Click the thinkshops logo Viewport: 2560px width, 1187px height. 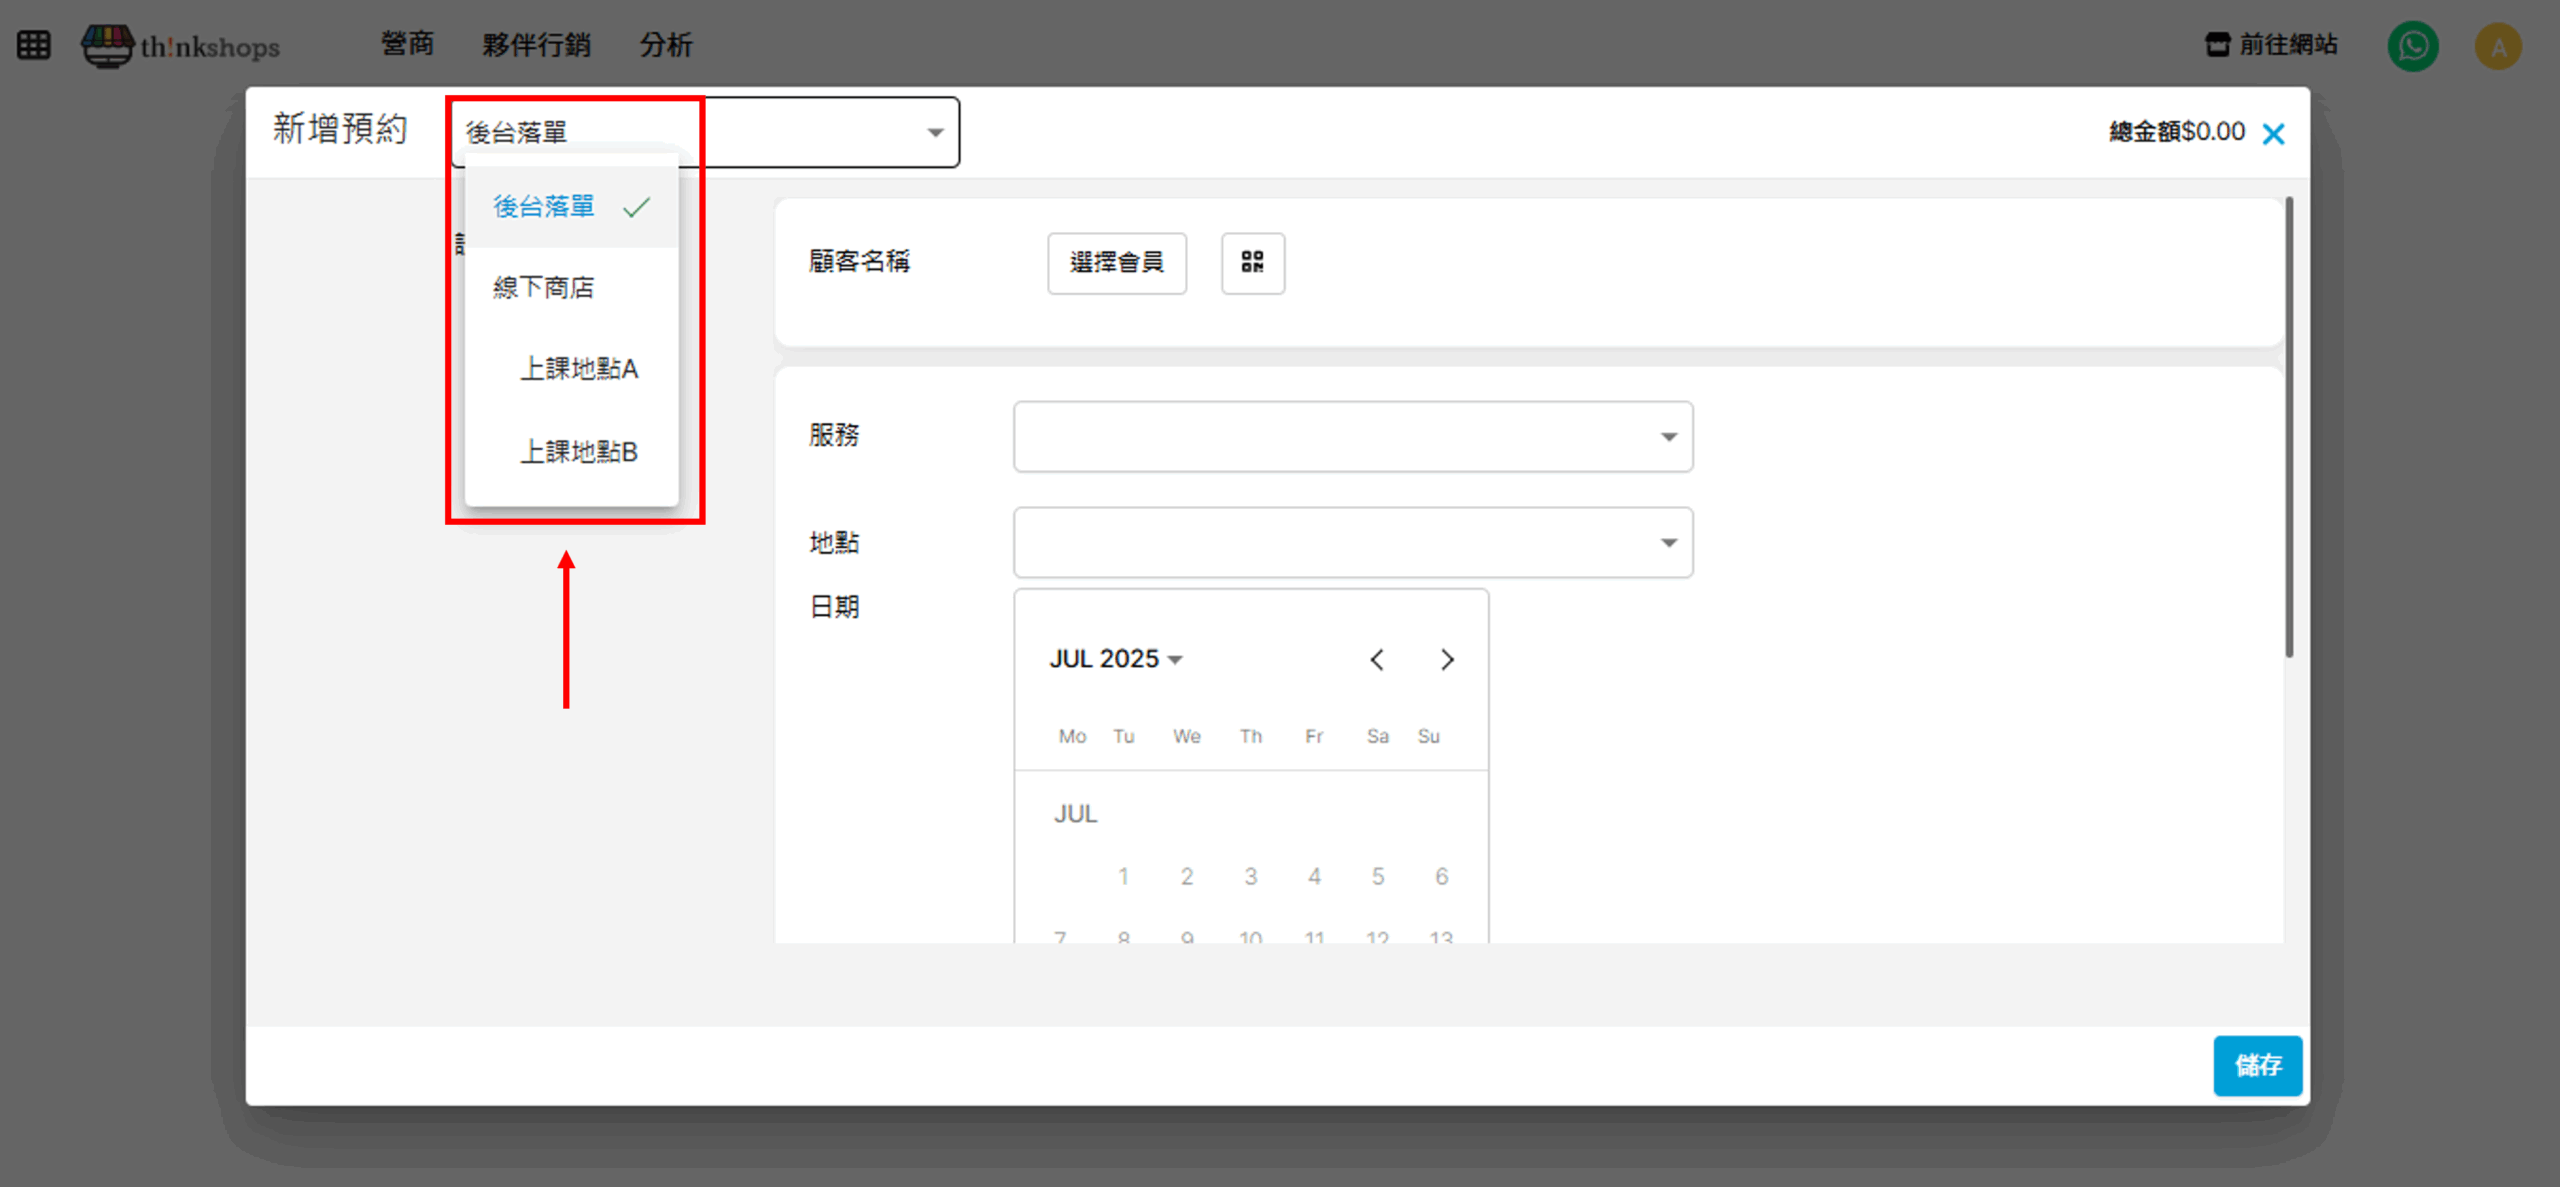point(181,45)
